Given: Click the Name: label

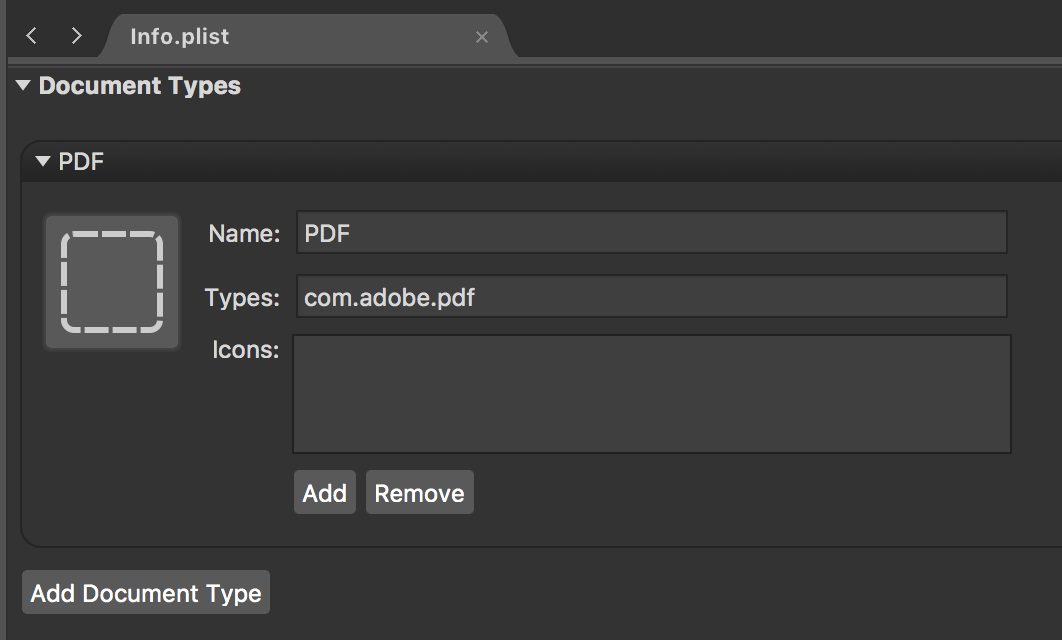Looking at the screenshot, I should [x=244, y=234].
